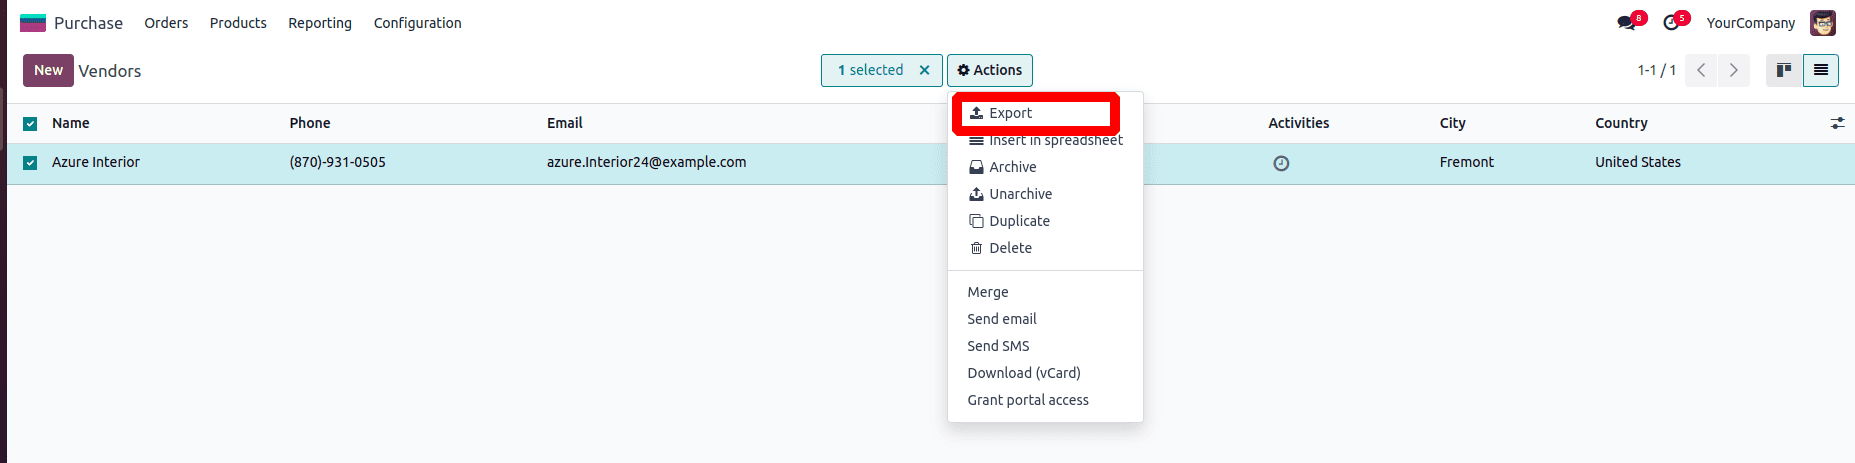Open the Azure Interior vendor record
Screen dimensions: 1855x463
tap(96, 162)
